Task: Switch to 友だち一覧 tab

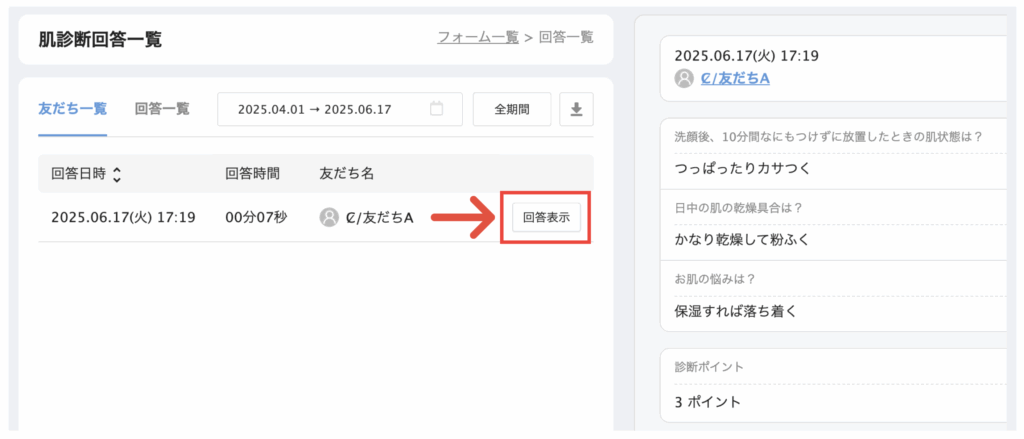Action: click(72, 109)
